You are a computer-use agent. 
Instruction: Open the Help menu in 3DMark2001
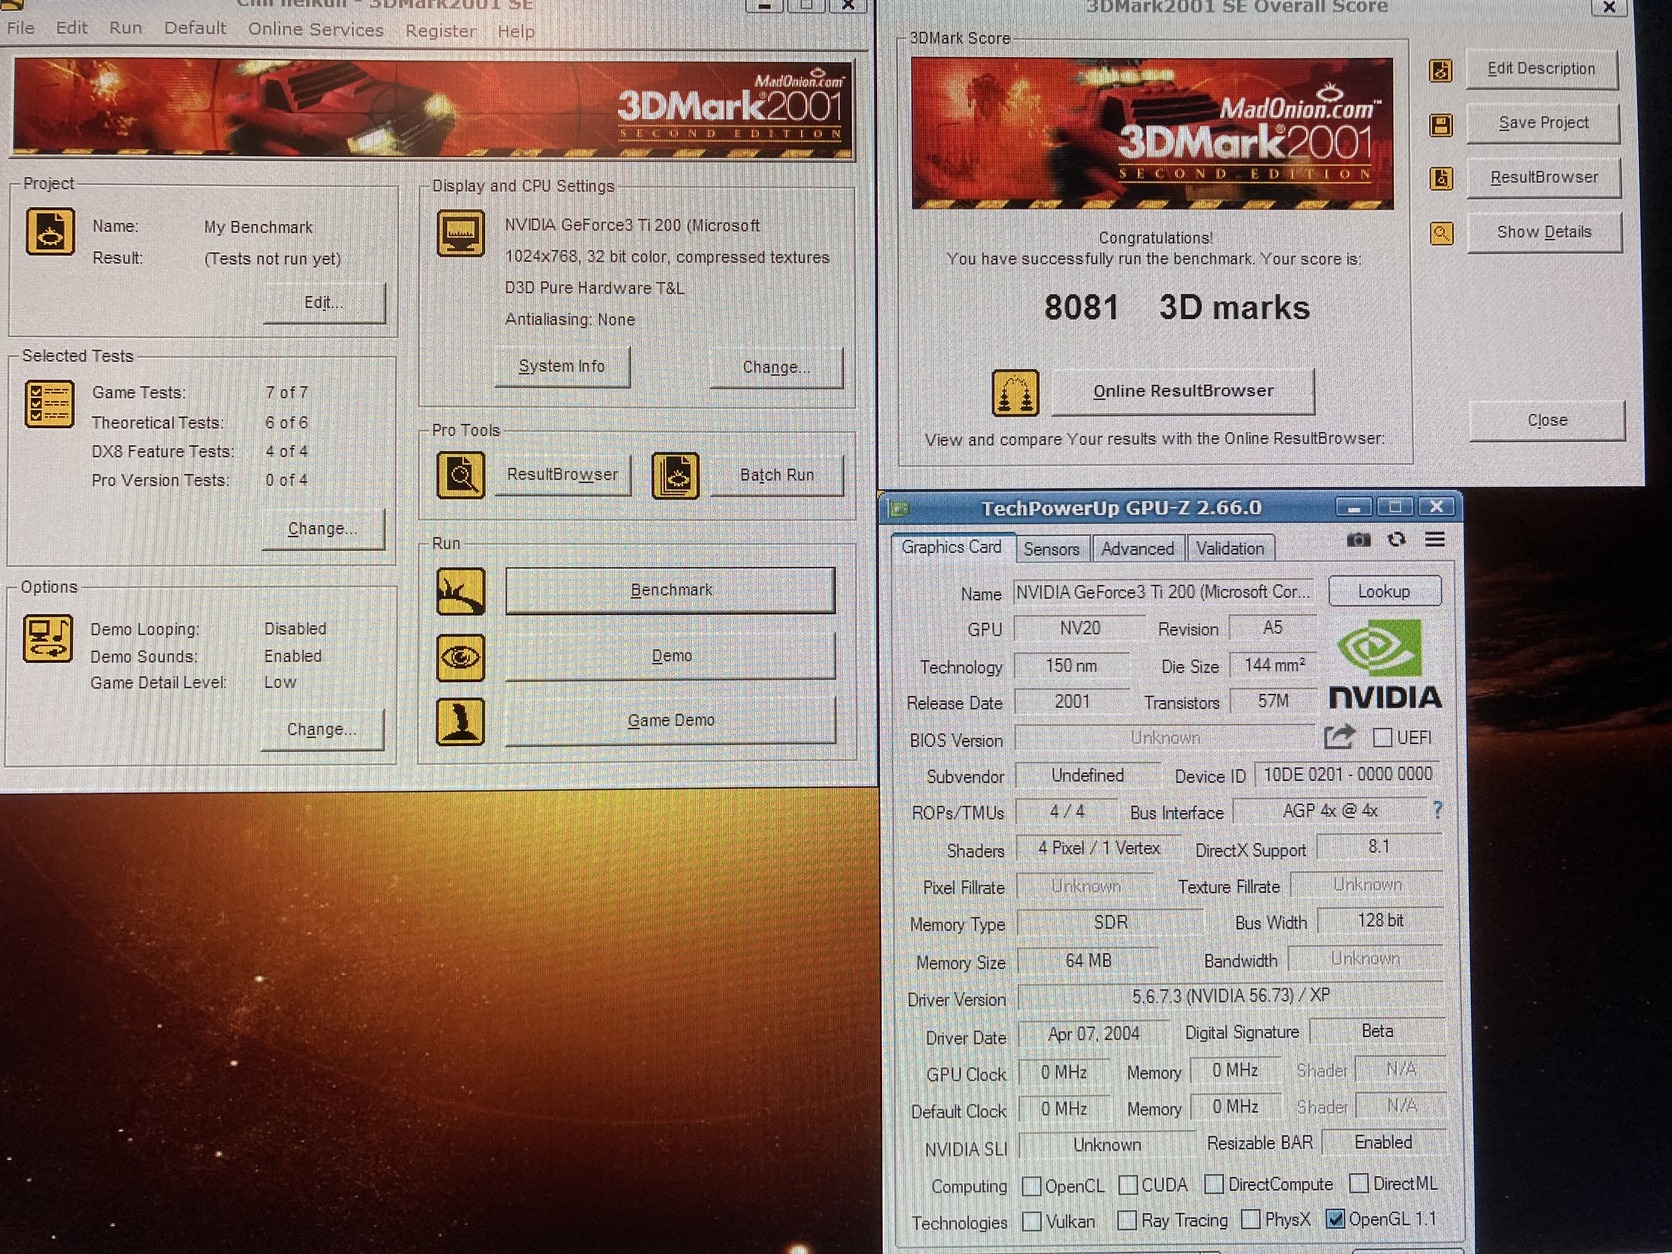pos(516,31)
